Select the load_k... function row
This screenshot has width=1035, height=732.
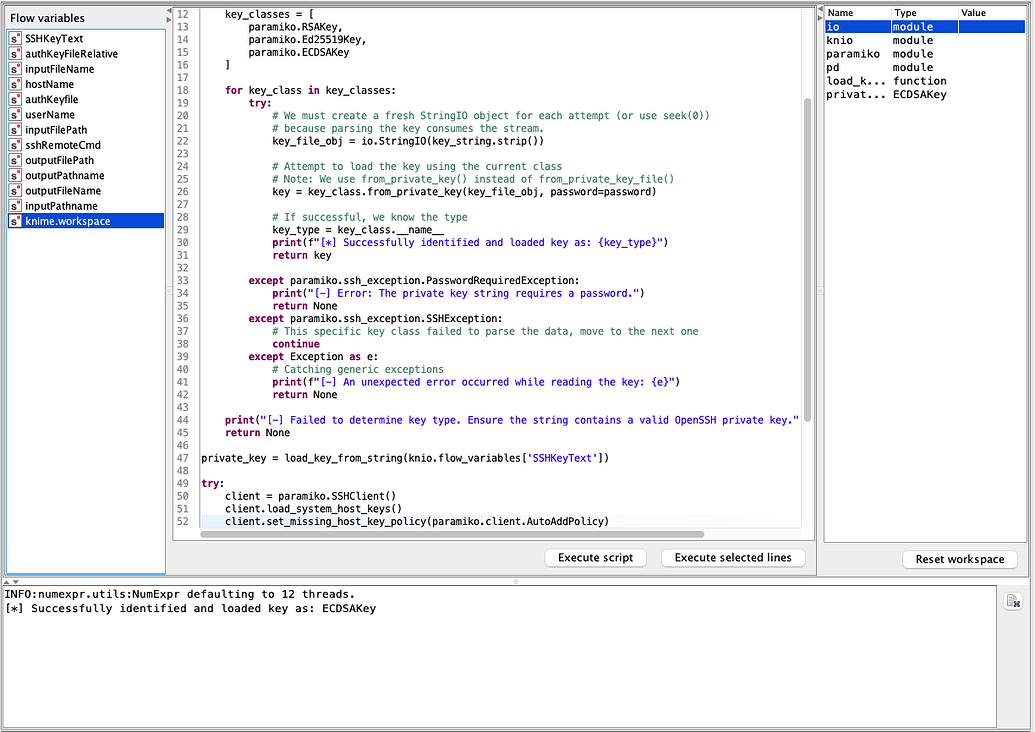coord(925,81)
